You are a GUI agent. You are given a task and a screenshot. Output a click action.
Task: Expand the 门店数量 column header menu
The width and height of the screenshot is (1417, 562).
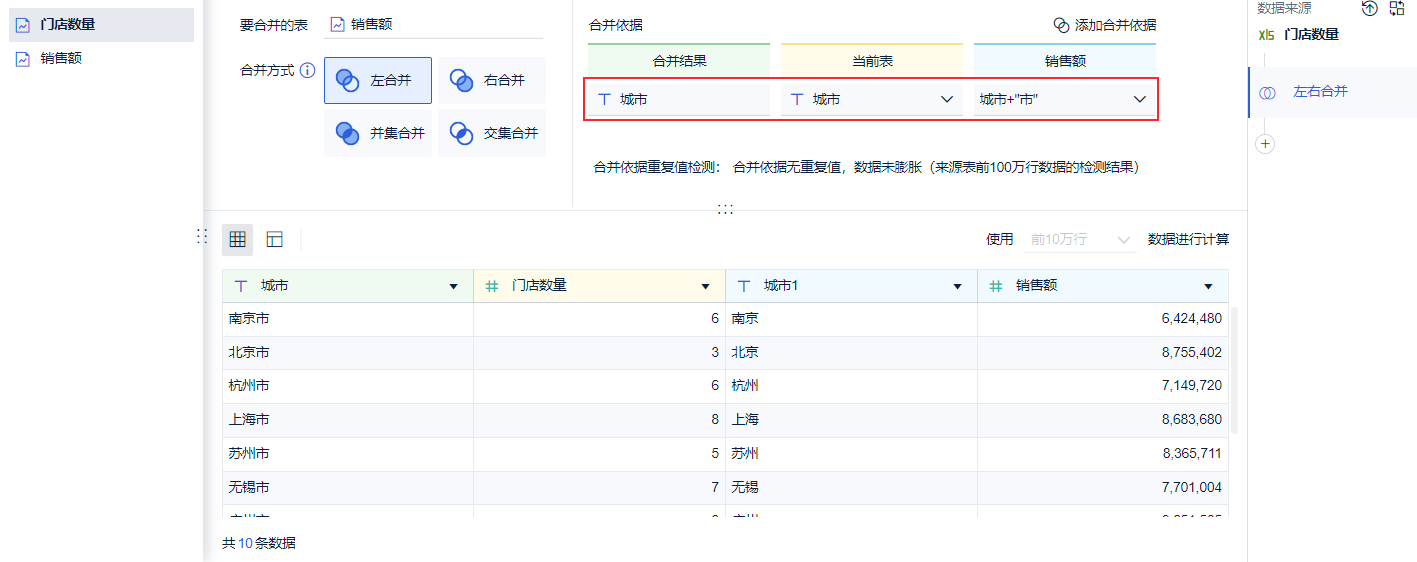[705, 287]
